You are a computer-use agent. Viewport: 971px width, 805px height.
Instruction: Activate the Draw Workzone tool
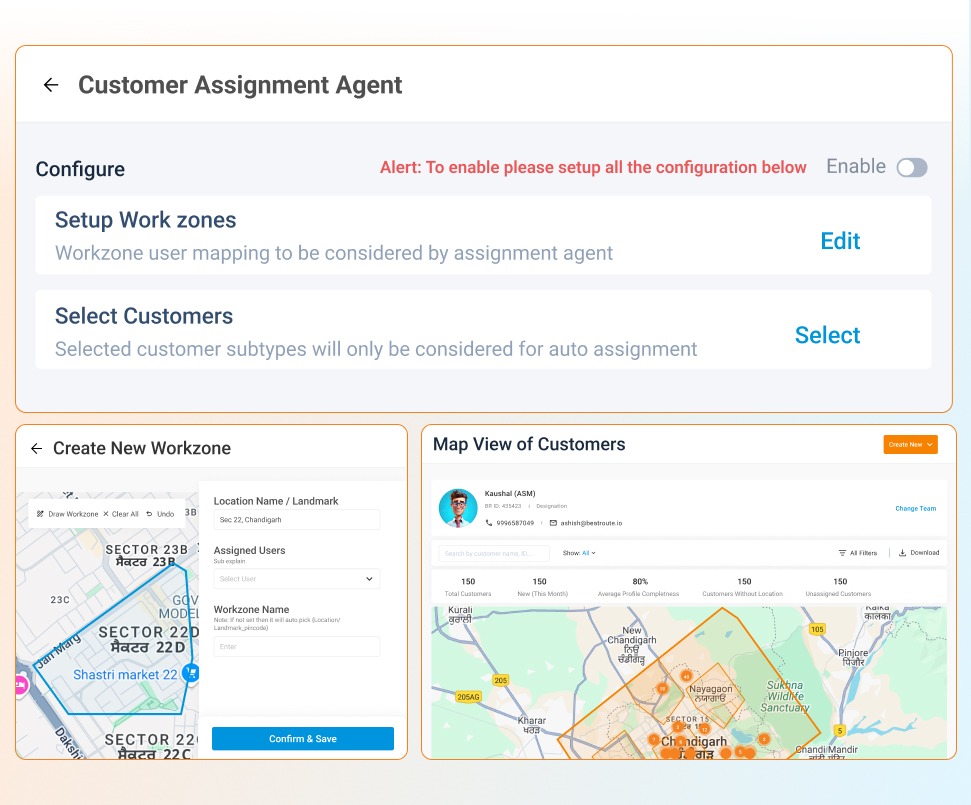[67, 514]
